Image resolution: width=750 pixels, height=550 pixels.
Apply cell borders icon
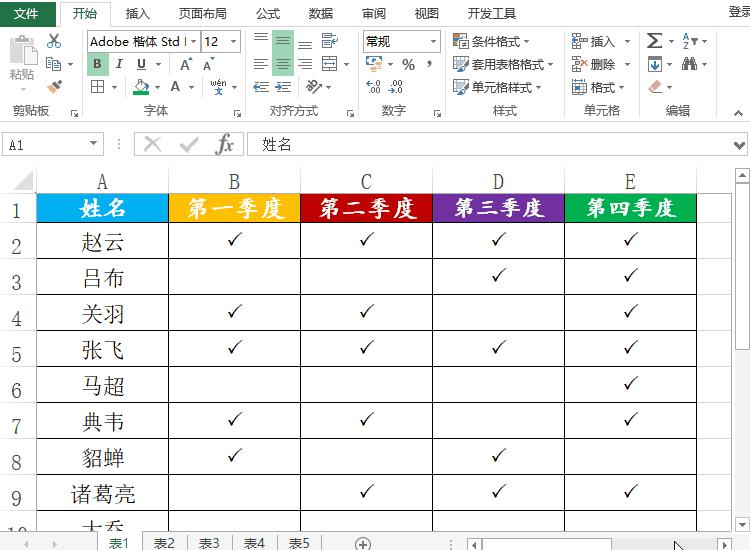click(98, 87)
